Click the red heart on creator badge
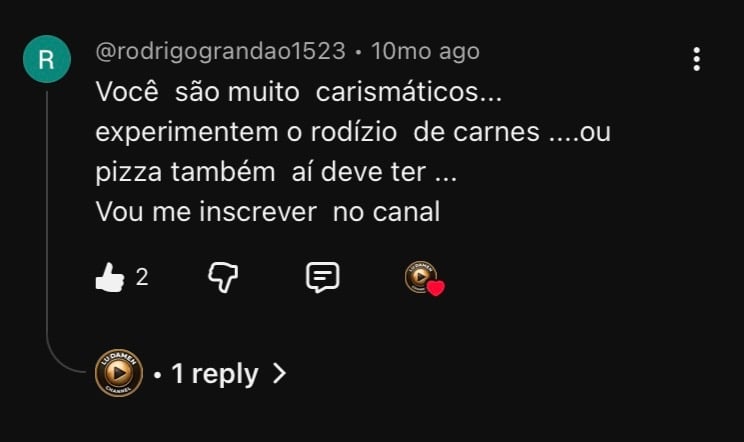 pyautogui.click(x=436, y=288)
